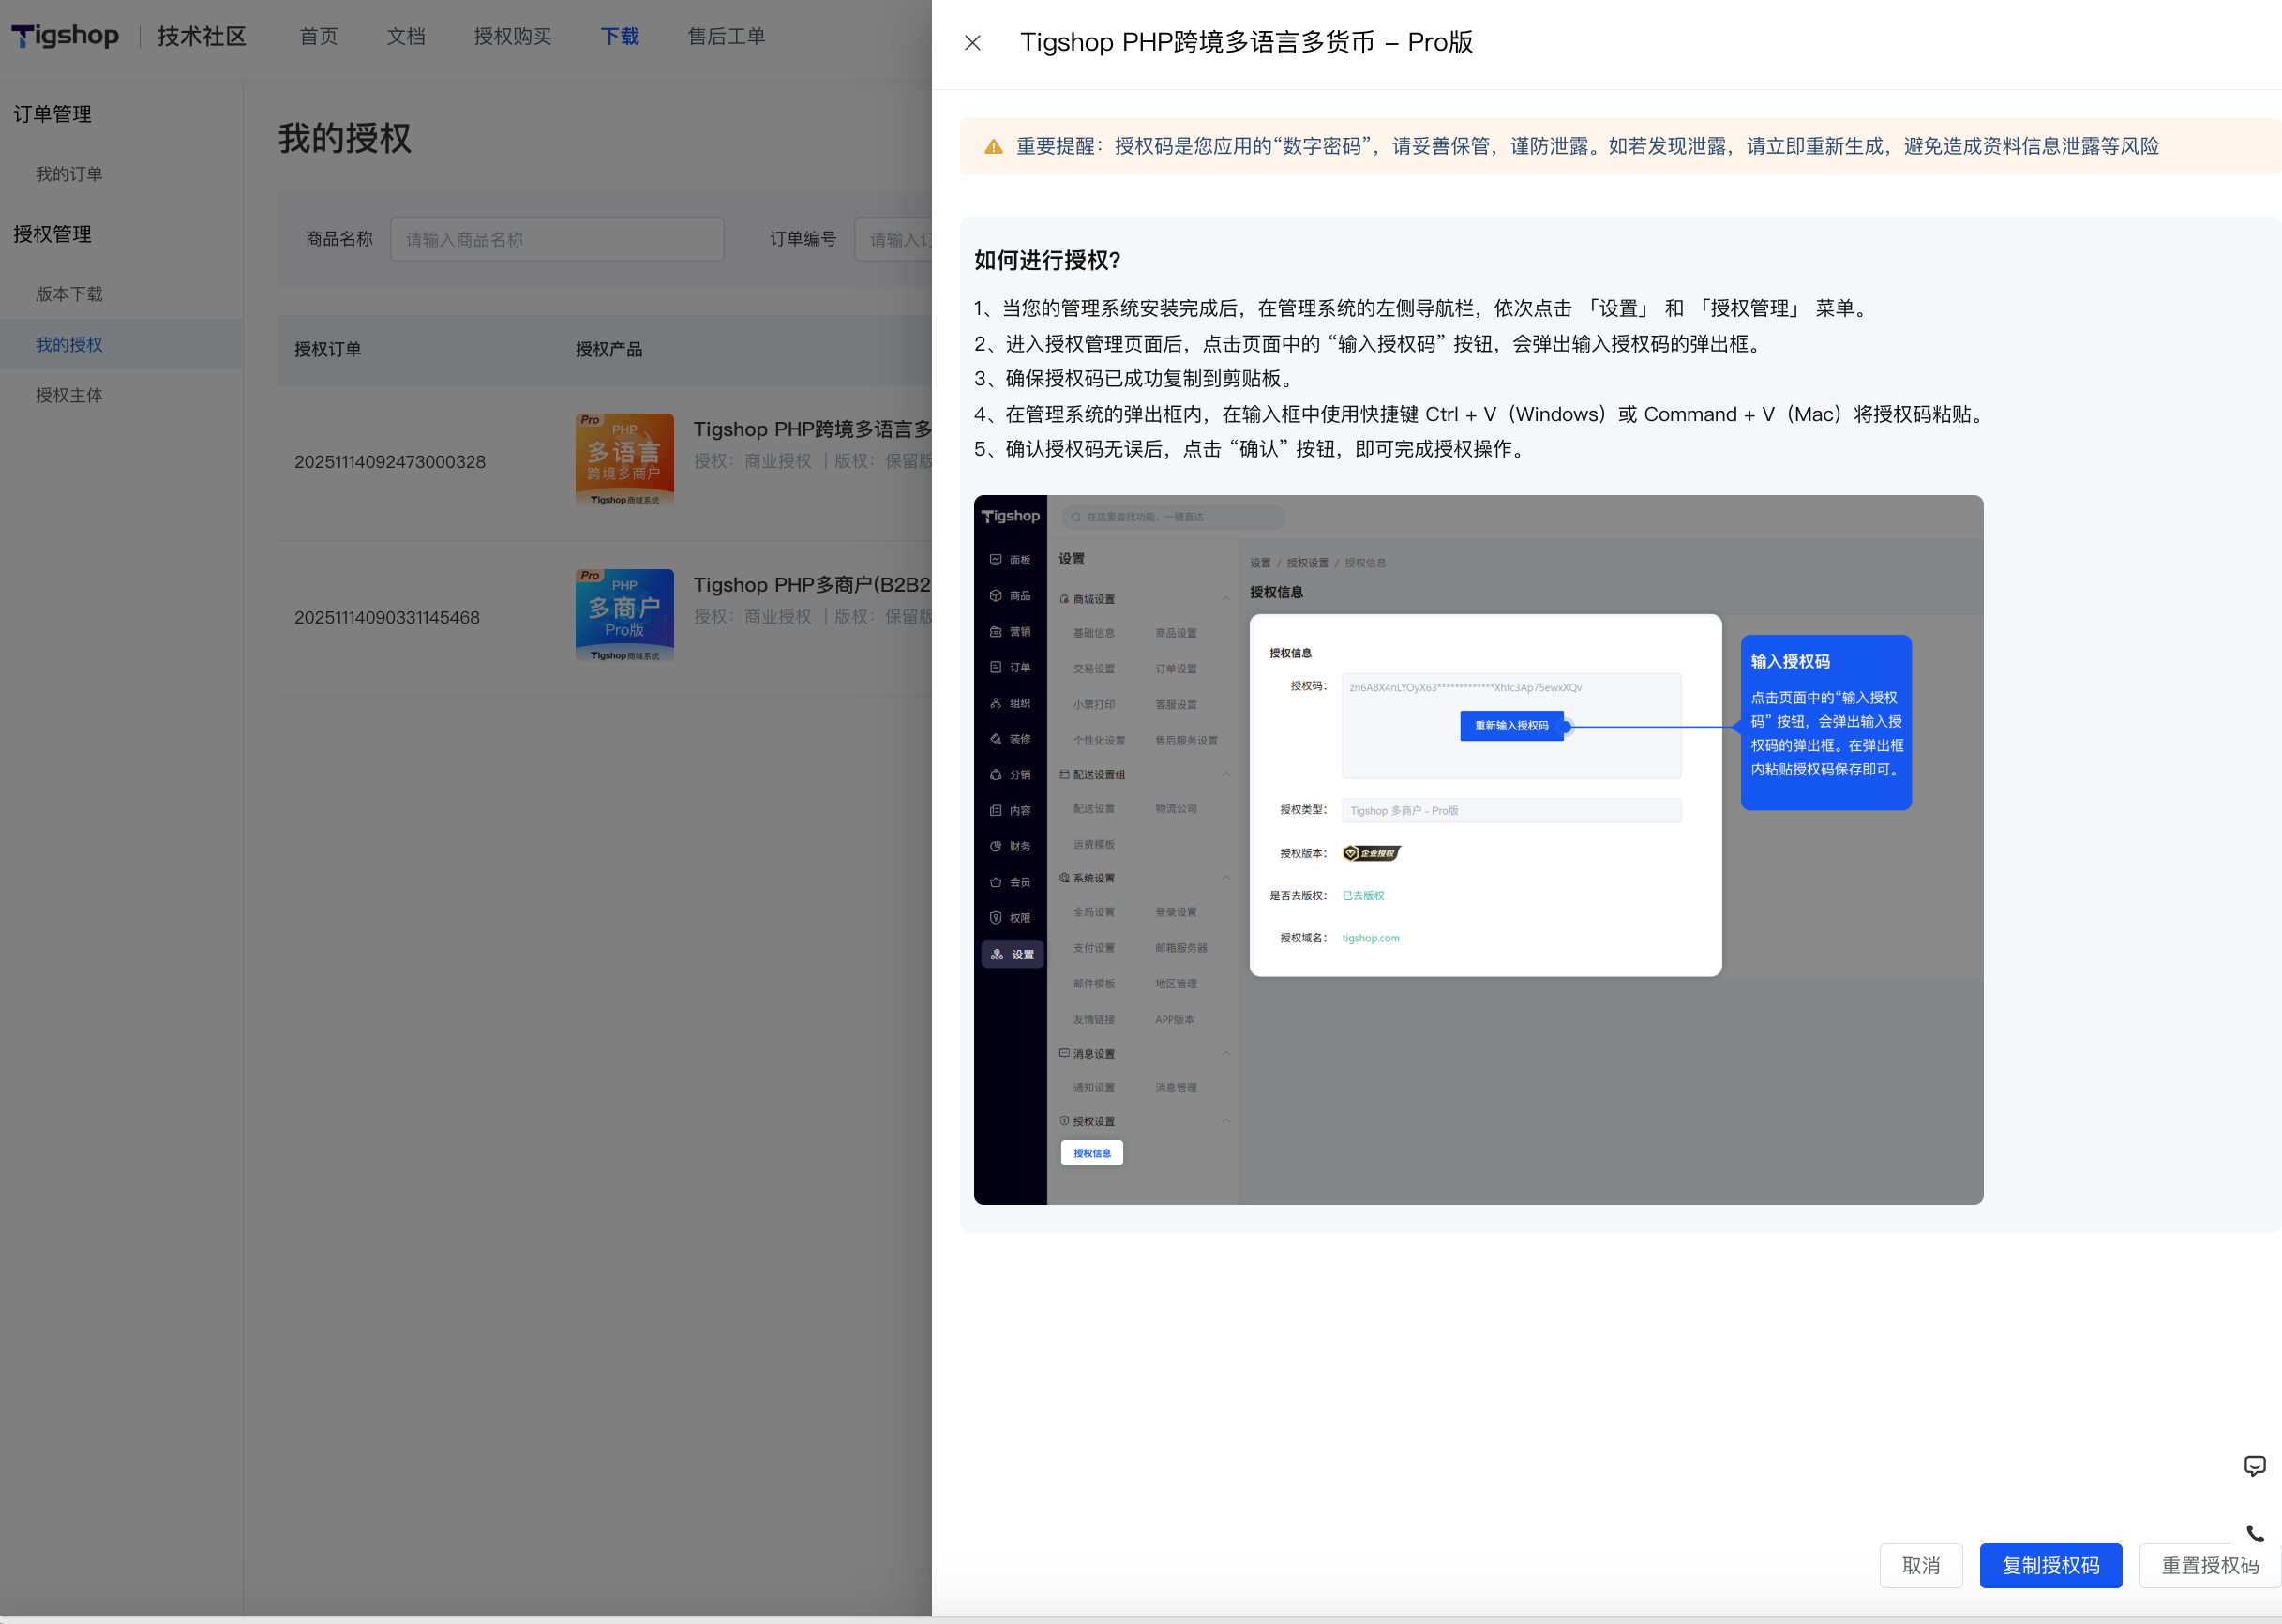The height and width of the screenshot is (1624, 2282).
Task: Open the 文档 navigation tab
Action: (406, 37)
